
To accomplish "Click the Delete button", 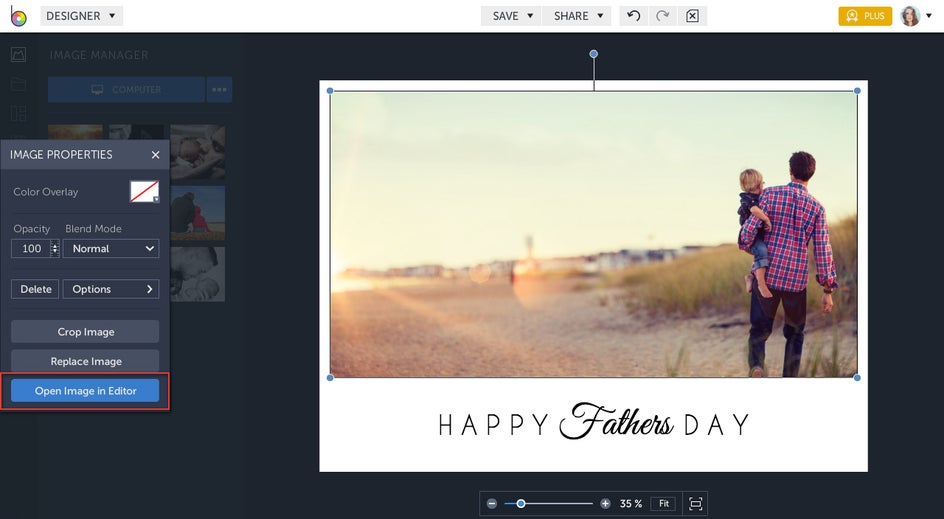I will (36, 289).
